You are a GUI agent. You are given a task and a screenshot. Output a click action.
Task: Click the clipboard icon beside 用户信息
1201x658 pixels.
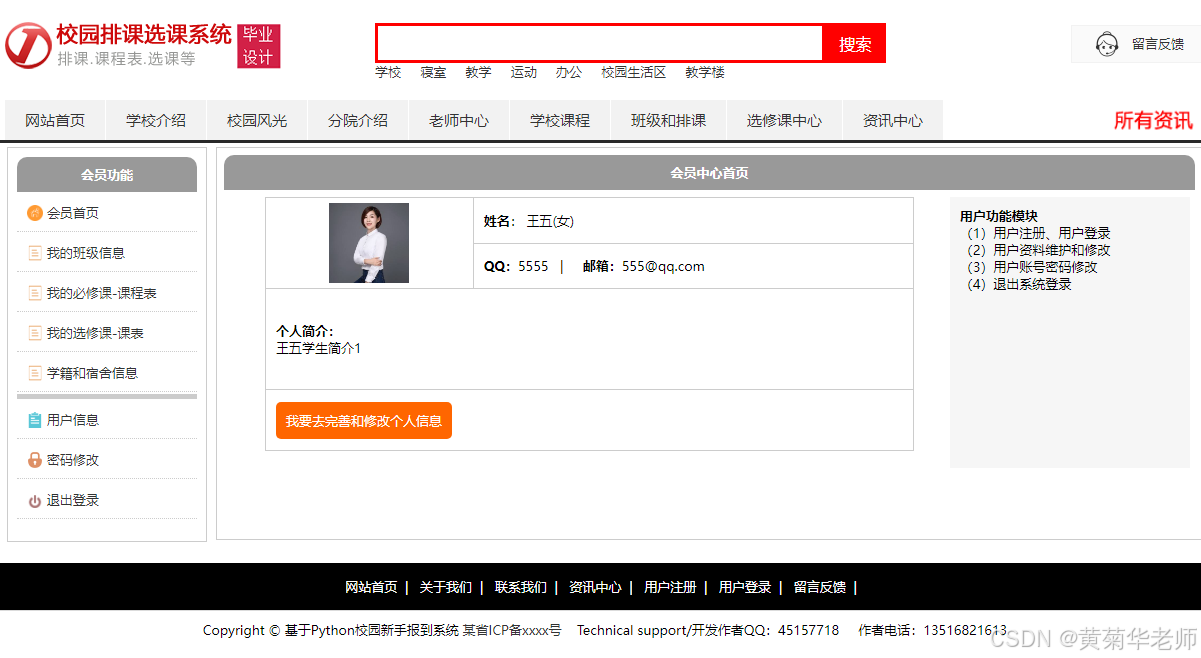tap(35, 420)
